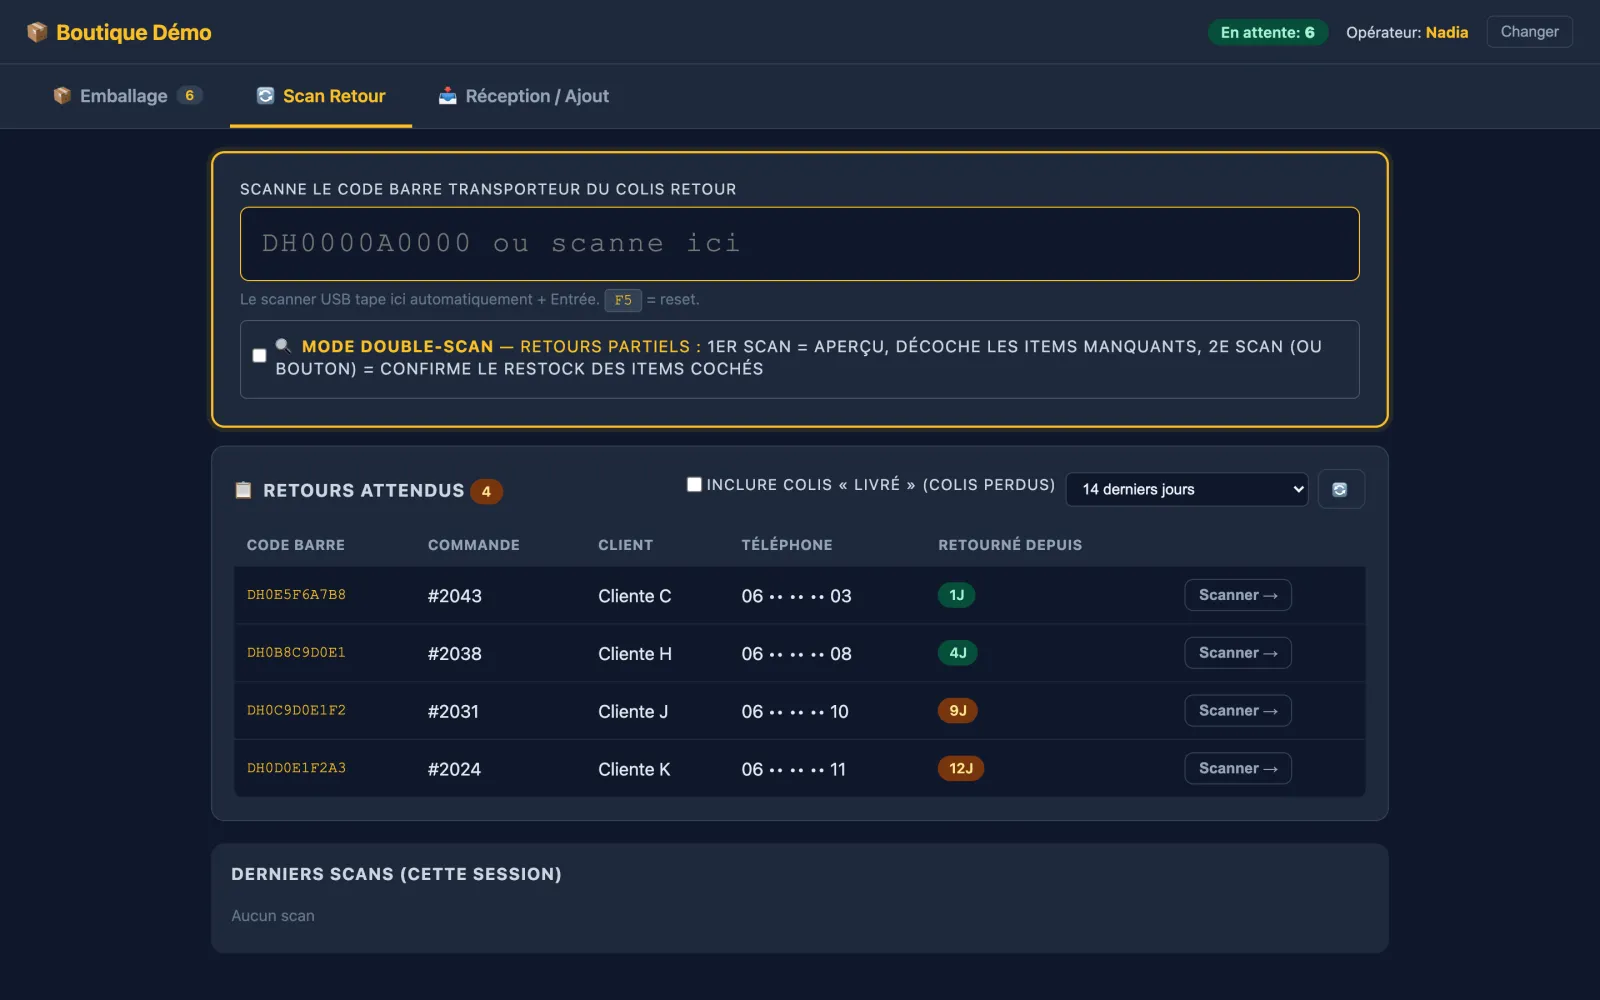Check Inclure colis « livré » option

point(694,484)
